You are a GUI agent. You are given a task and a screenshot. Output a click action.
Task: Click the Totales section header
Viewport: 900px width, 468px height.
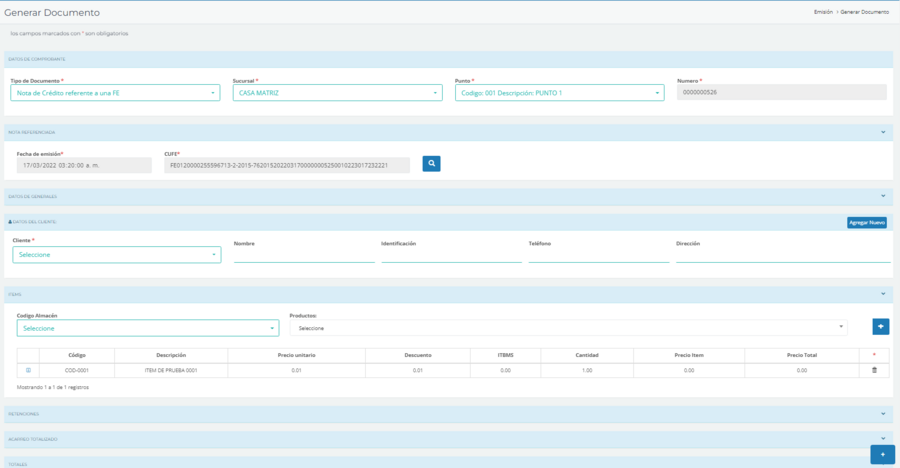[x=448, y=463]
